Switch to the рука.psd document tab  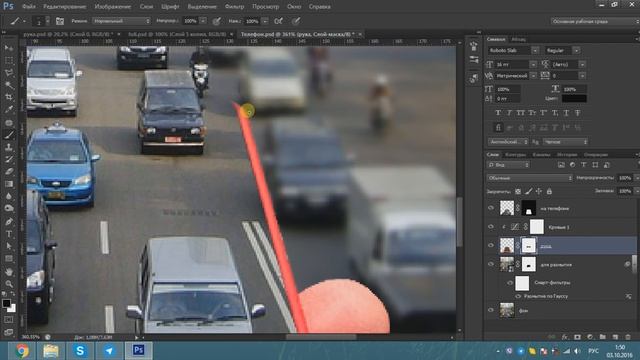coord(68,34)
